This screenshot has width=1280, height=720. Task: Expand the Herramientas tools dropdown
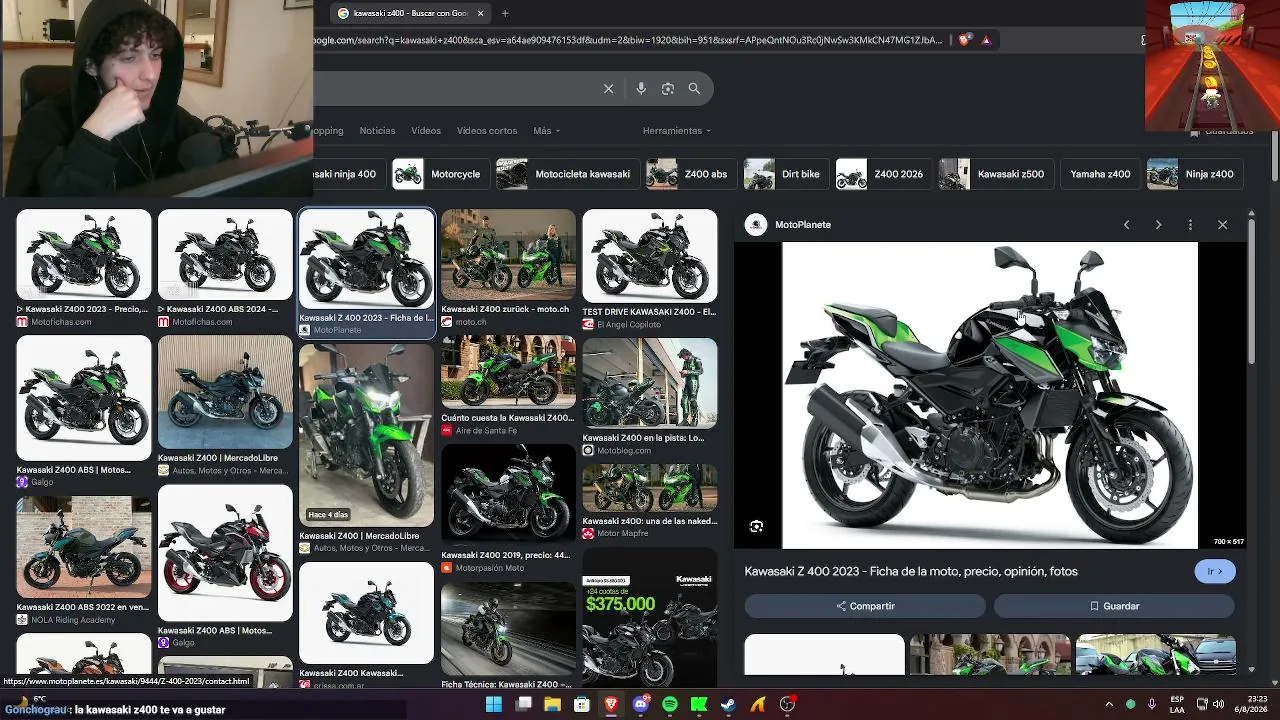pyautogui.click(x=677, y=131)
